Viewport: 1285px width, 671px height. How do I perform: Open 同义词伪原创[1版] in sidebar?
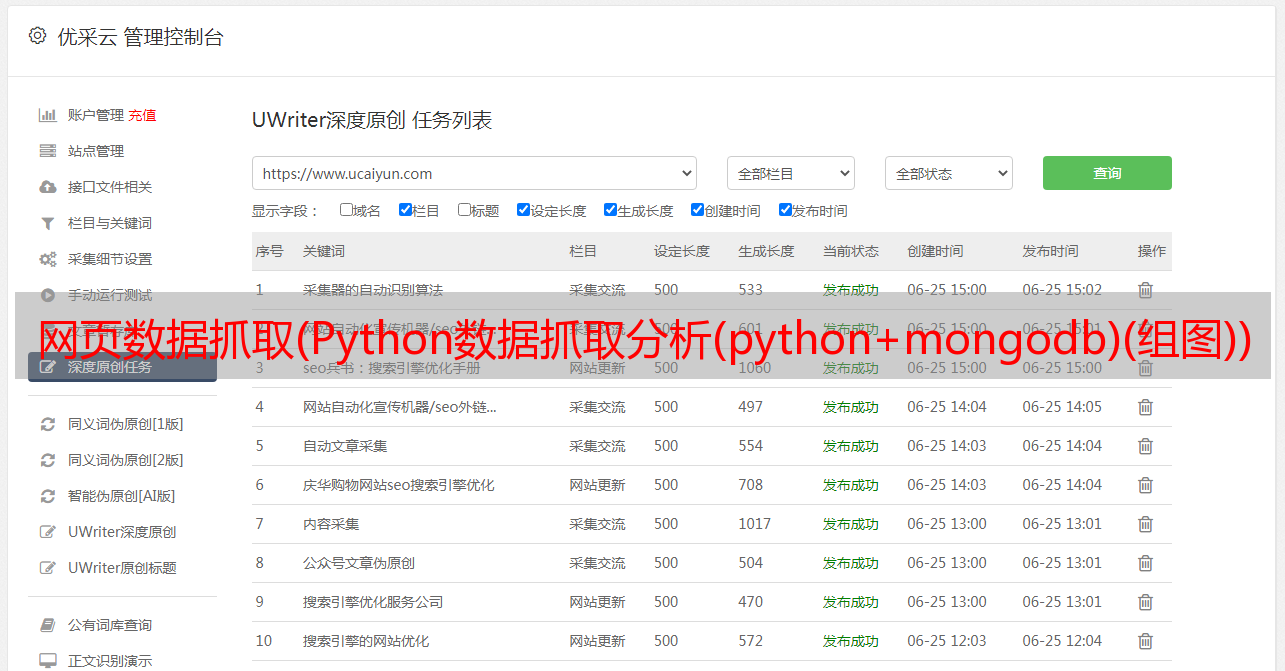(x=125, y=424)
